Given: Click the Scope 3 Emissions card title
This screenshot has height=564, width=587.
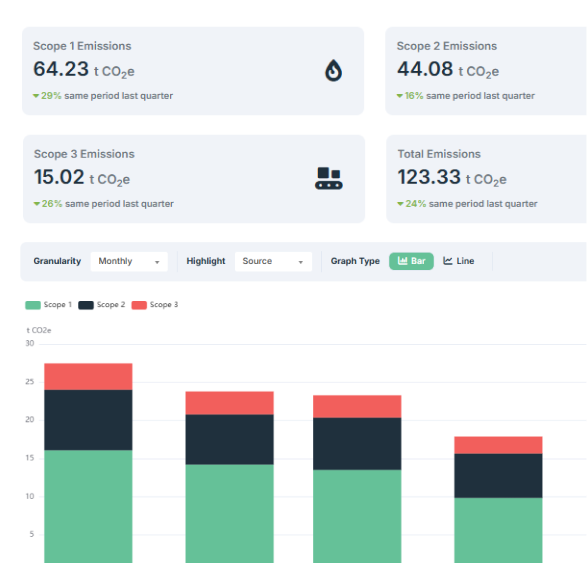Looking at the screenshot, I should 84,154.
